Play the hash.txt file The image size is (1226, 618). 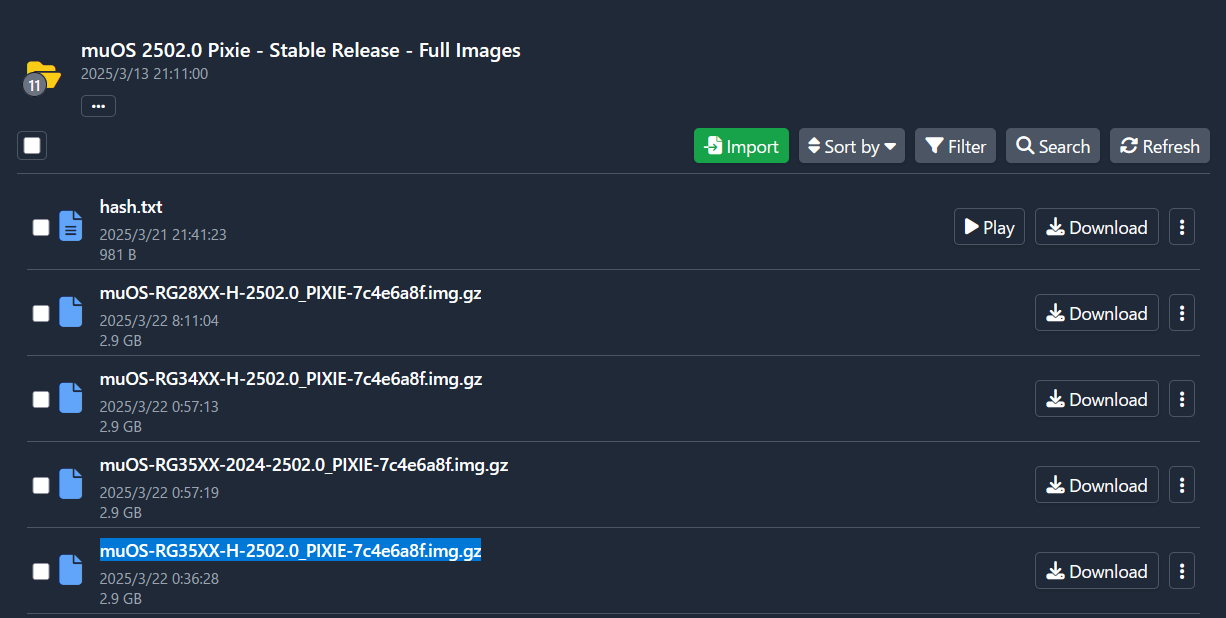pos(989,227)
